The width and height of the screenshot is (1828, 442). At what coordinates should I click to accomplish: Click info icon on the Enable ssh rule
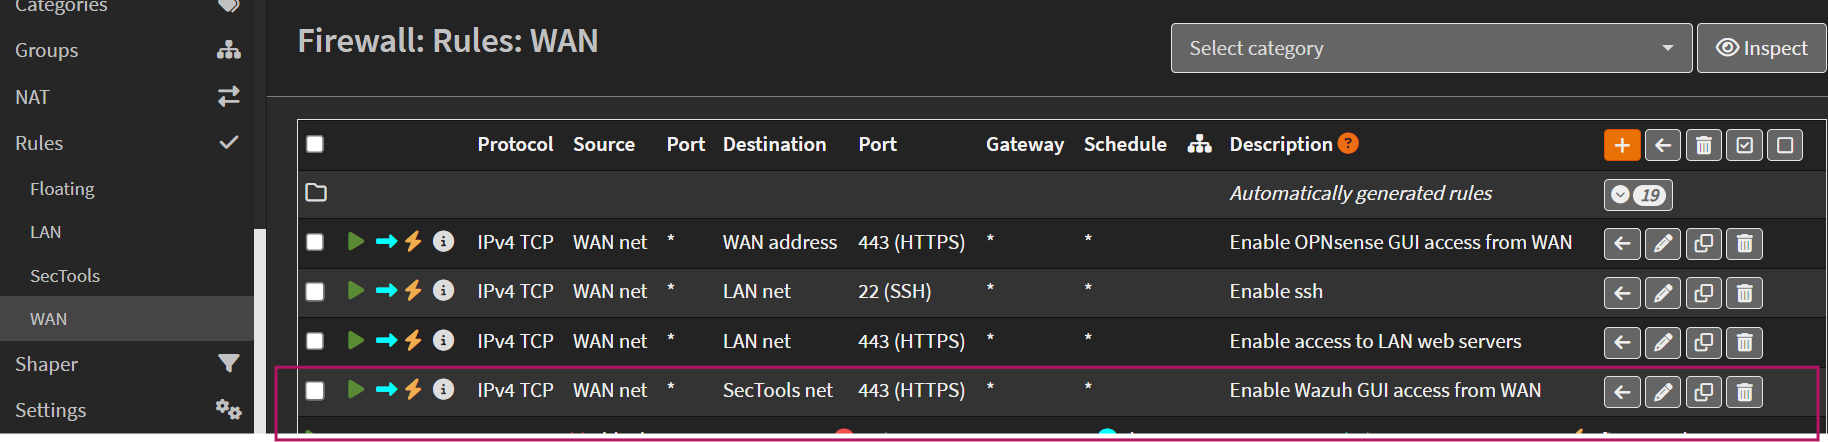pyautogui.click(x=443, y=291)
